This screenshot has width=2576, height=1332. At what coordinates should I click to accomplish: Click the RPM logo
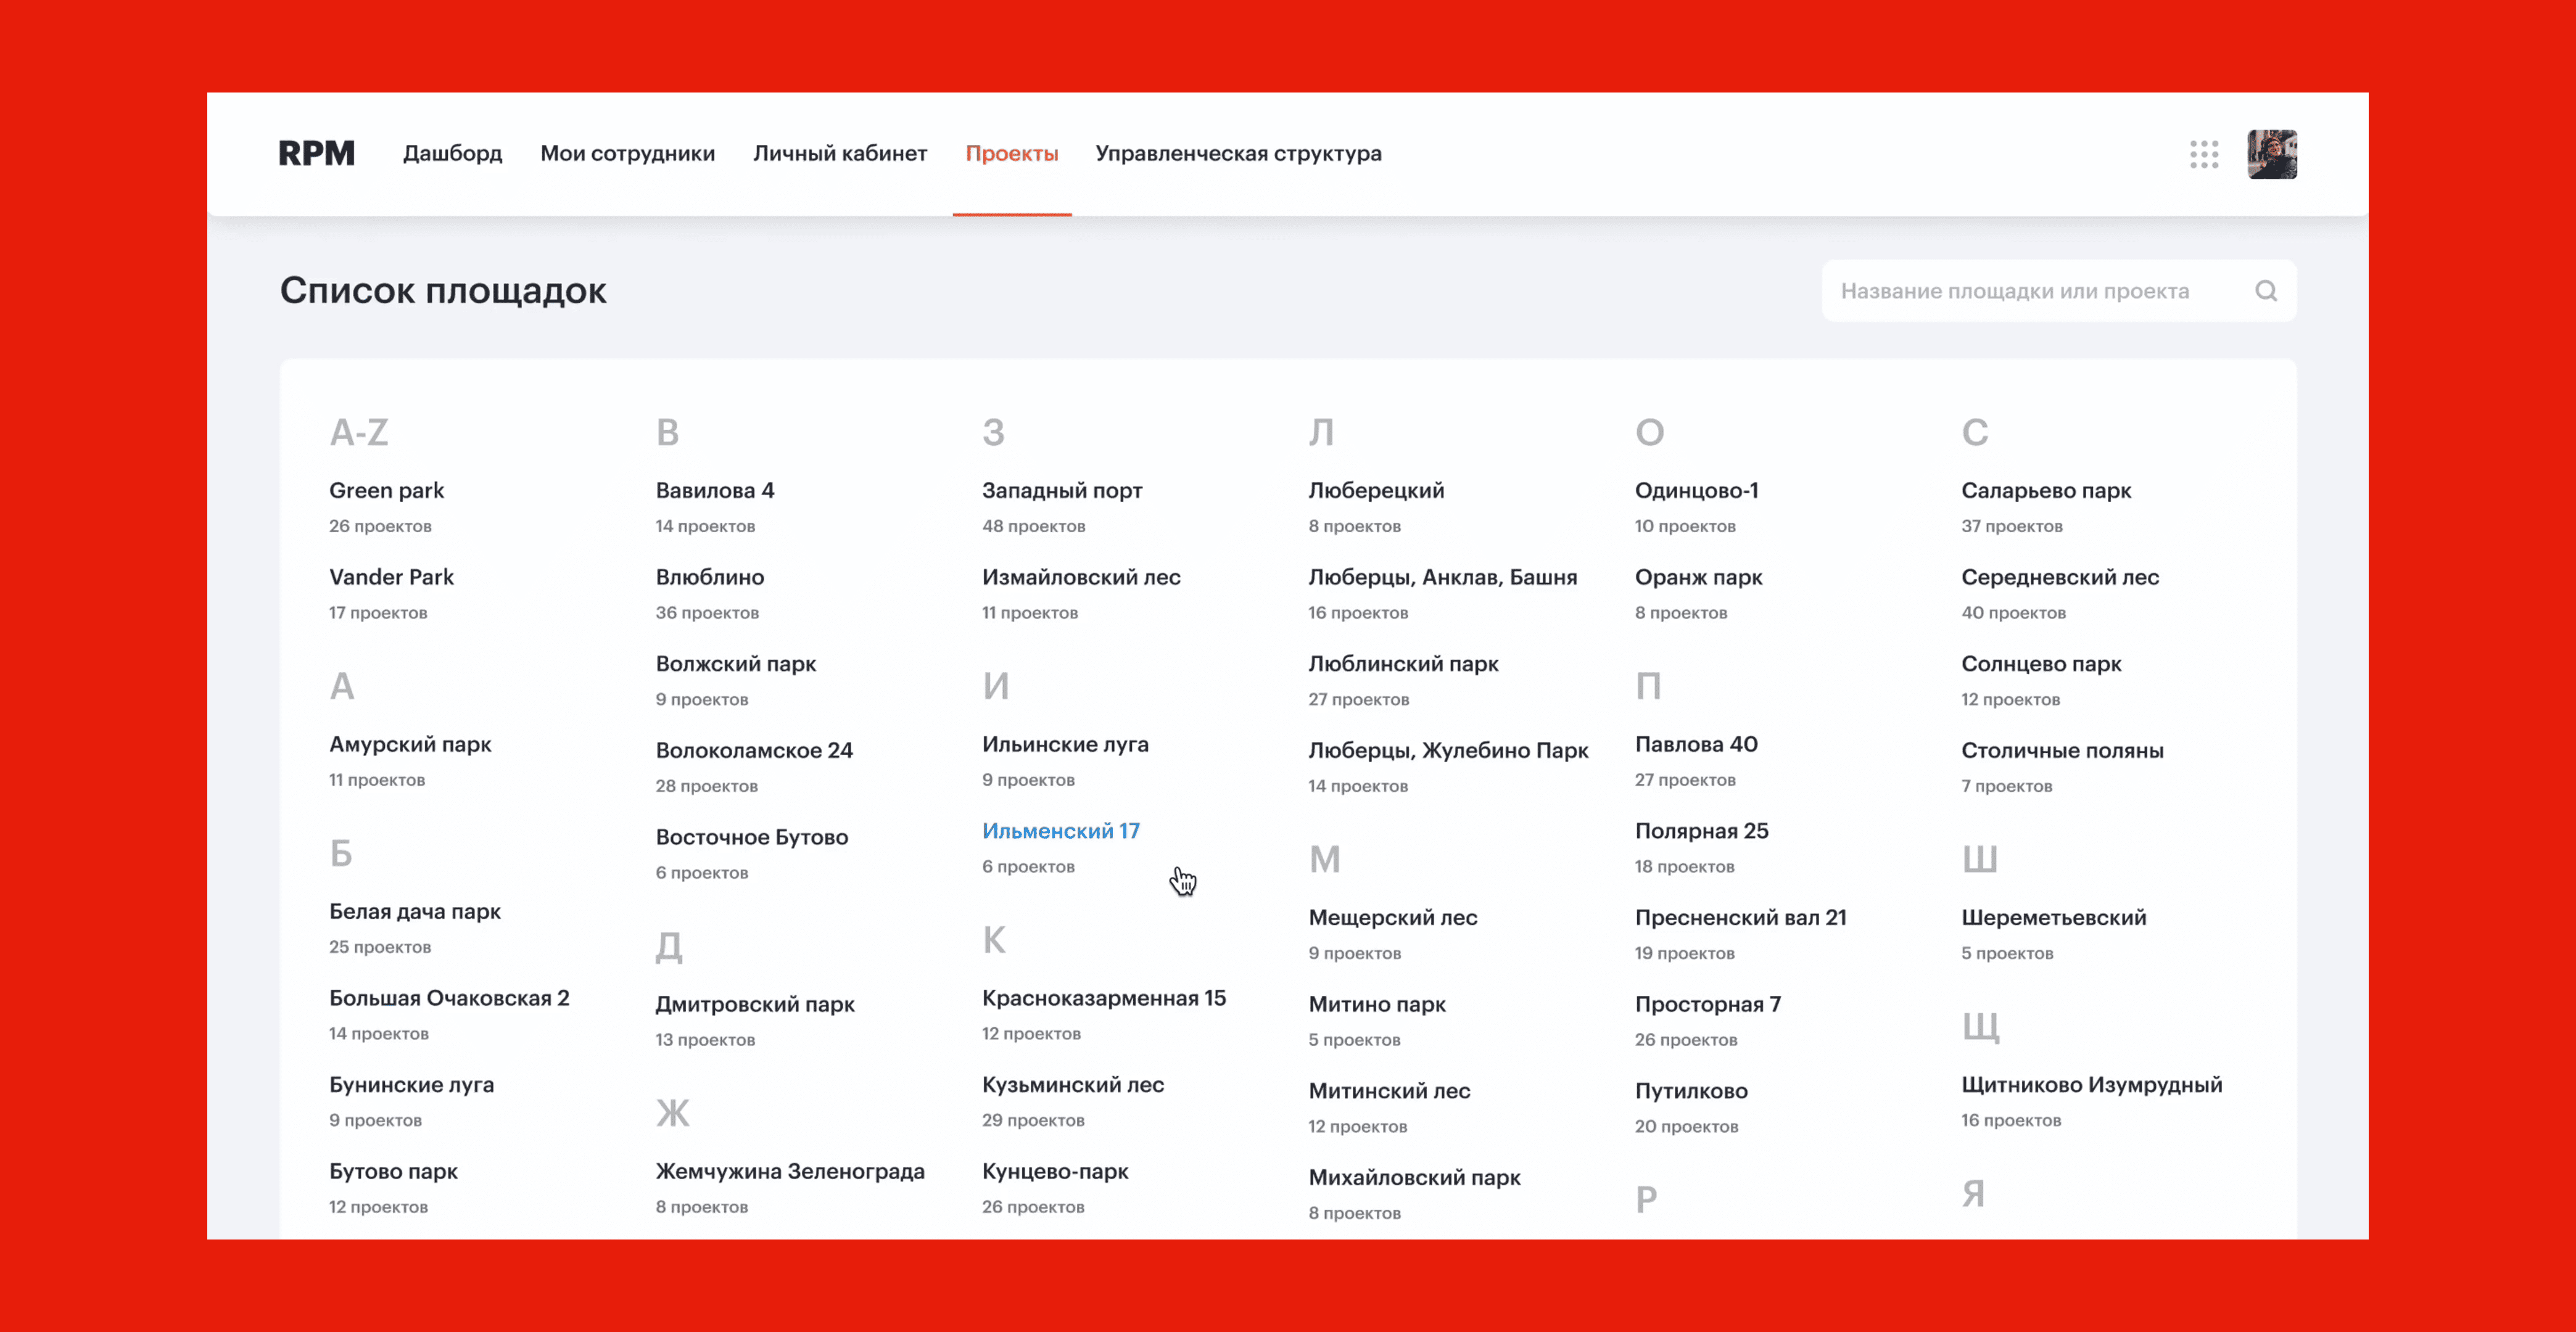(x=316, y=153)
